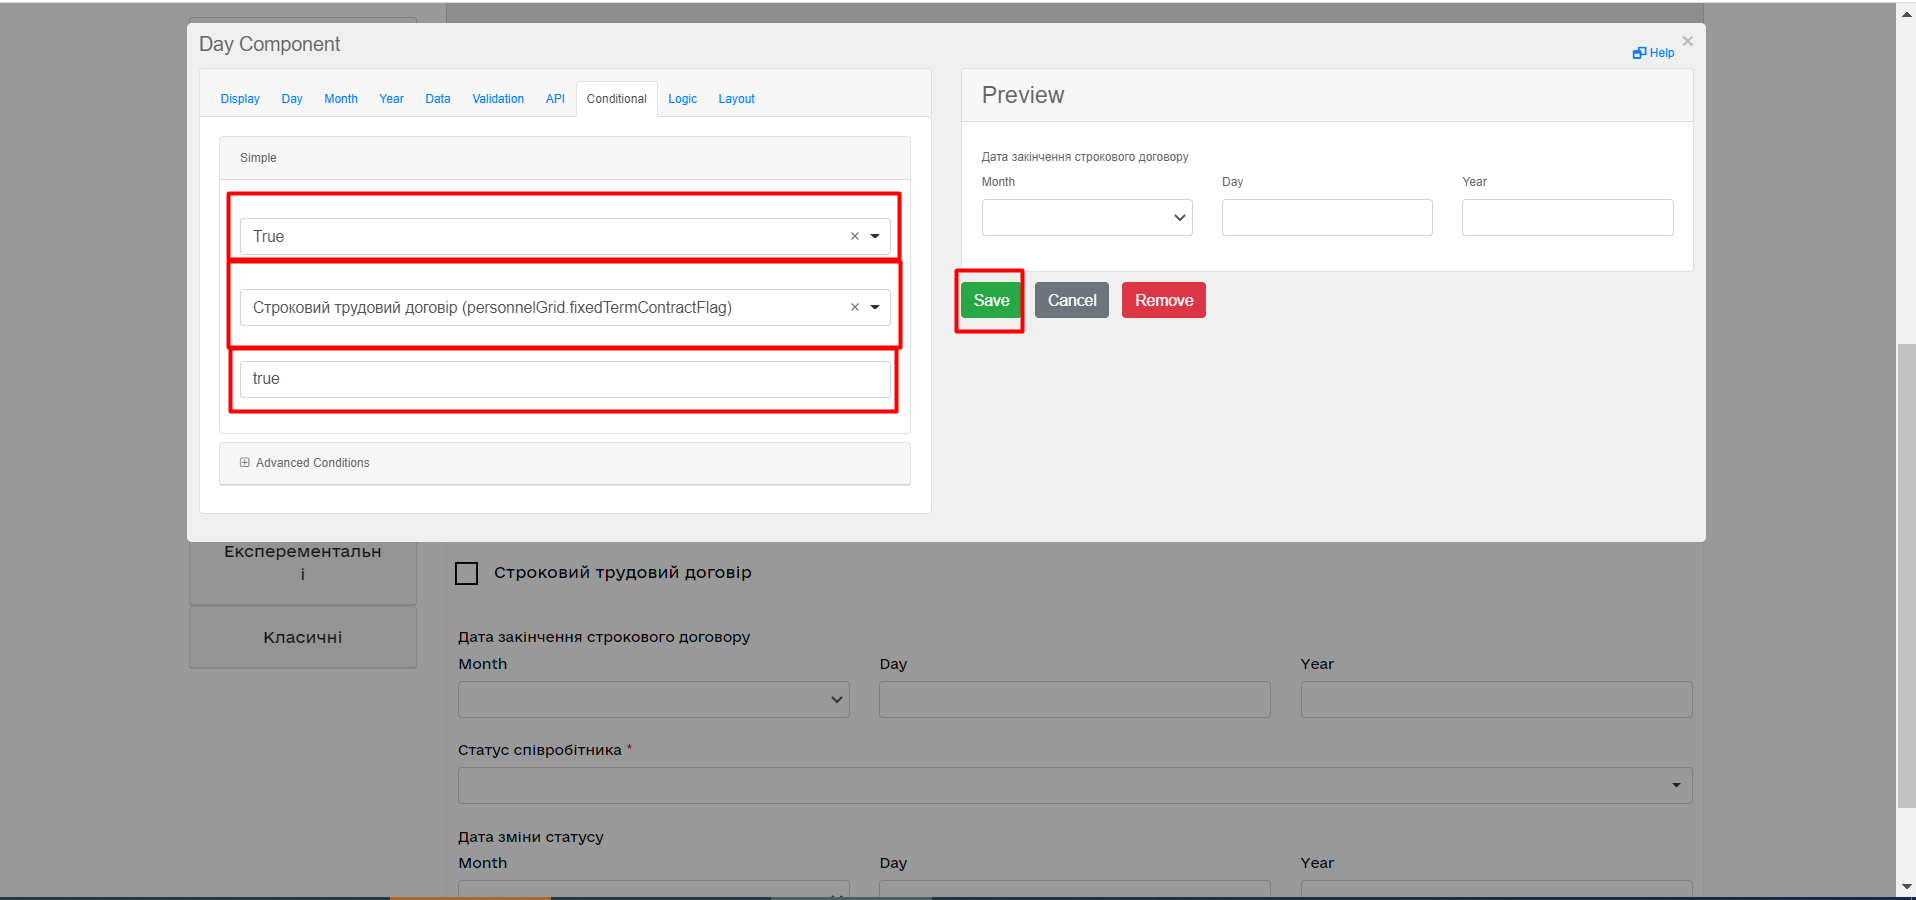Clear the True selection with the x icon
This screenshot has height=900, width=1916.
pos(854,237)
